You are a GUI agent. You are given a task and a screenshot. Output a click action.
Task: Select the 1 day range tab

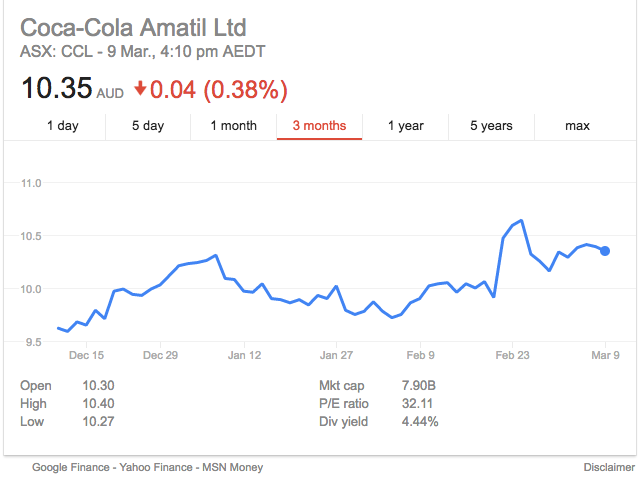(63, 126)
